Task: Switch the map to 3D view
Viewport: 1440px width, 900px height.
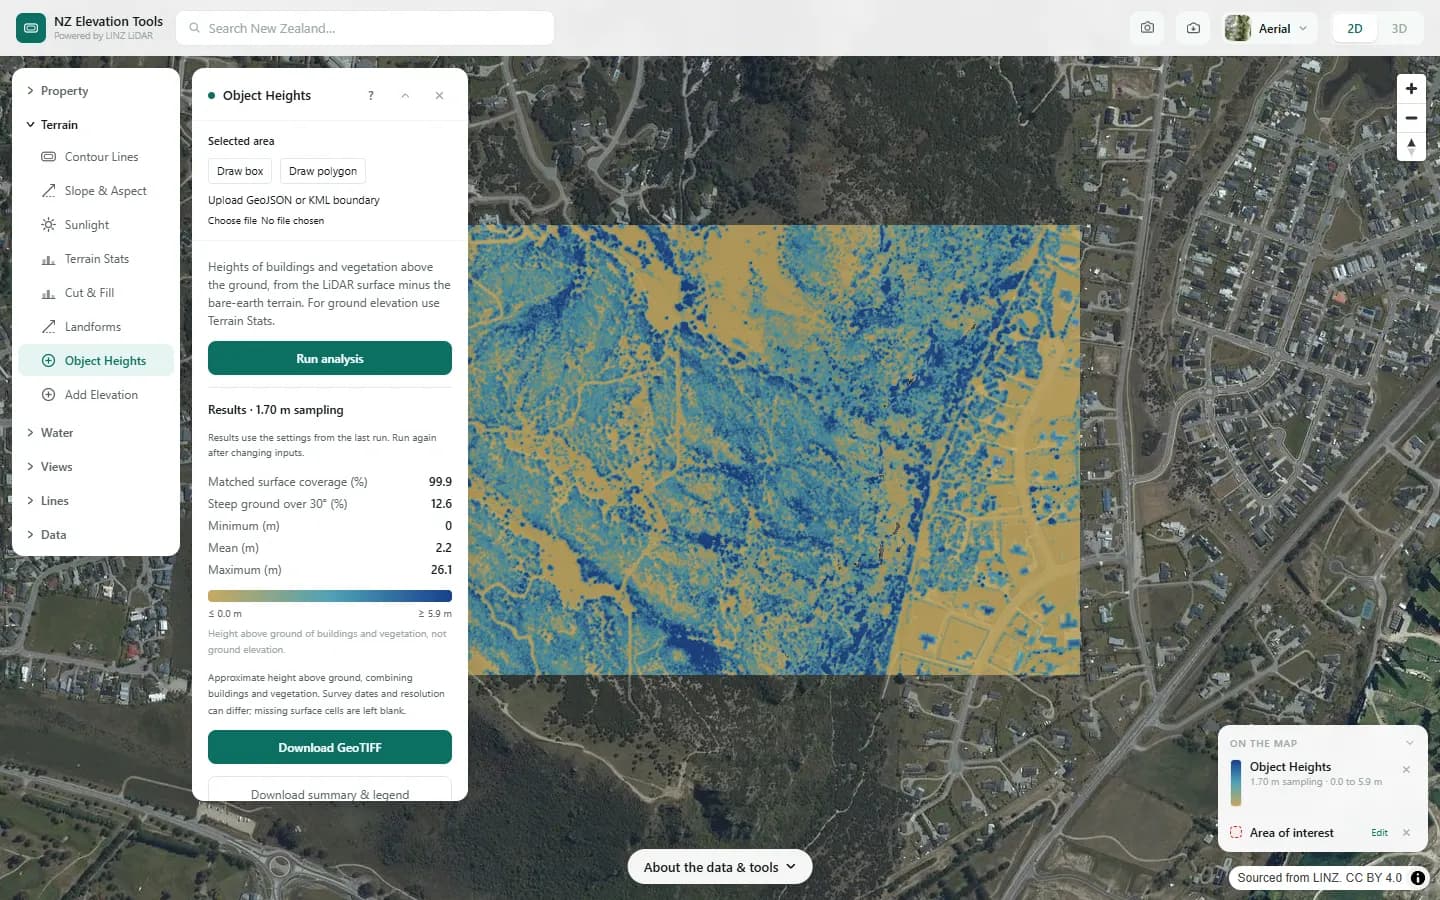Action: tap(1399, 28)
